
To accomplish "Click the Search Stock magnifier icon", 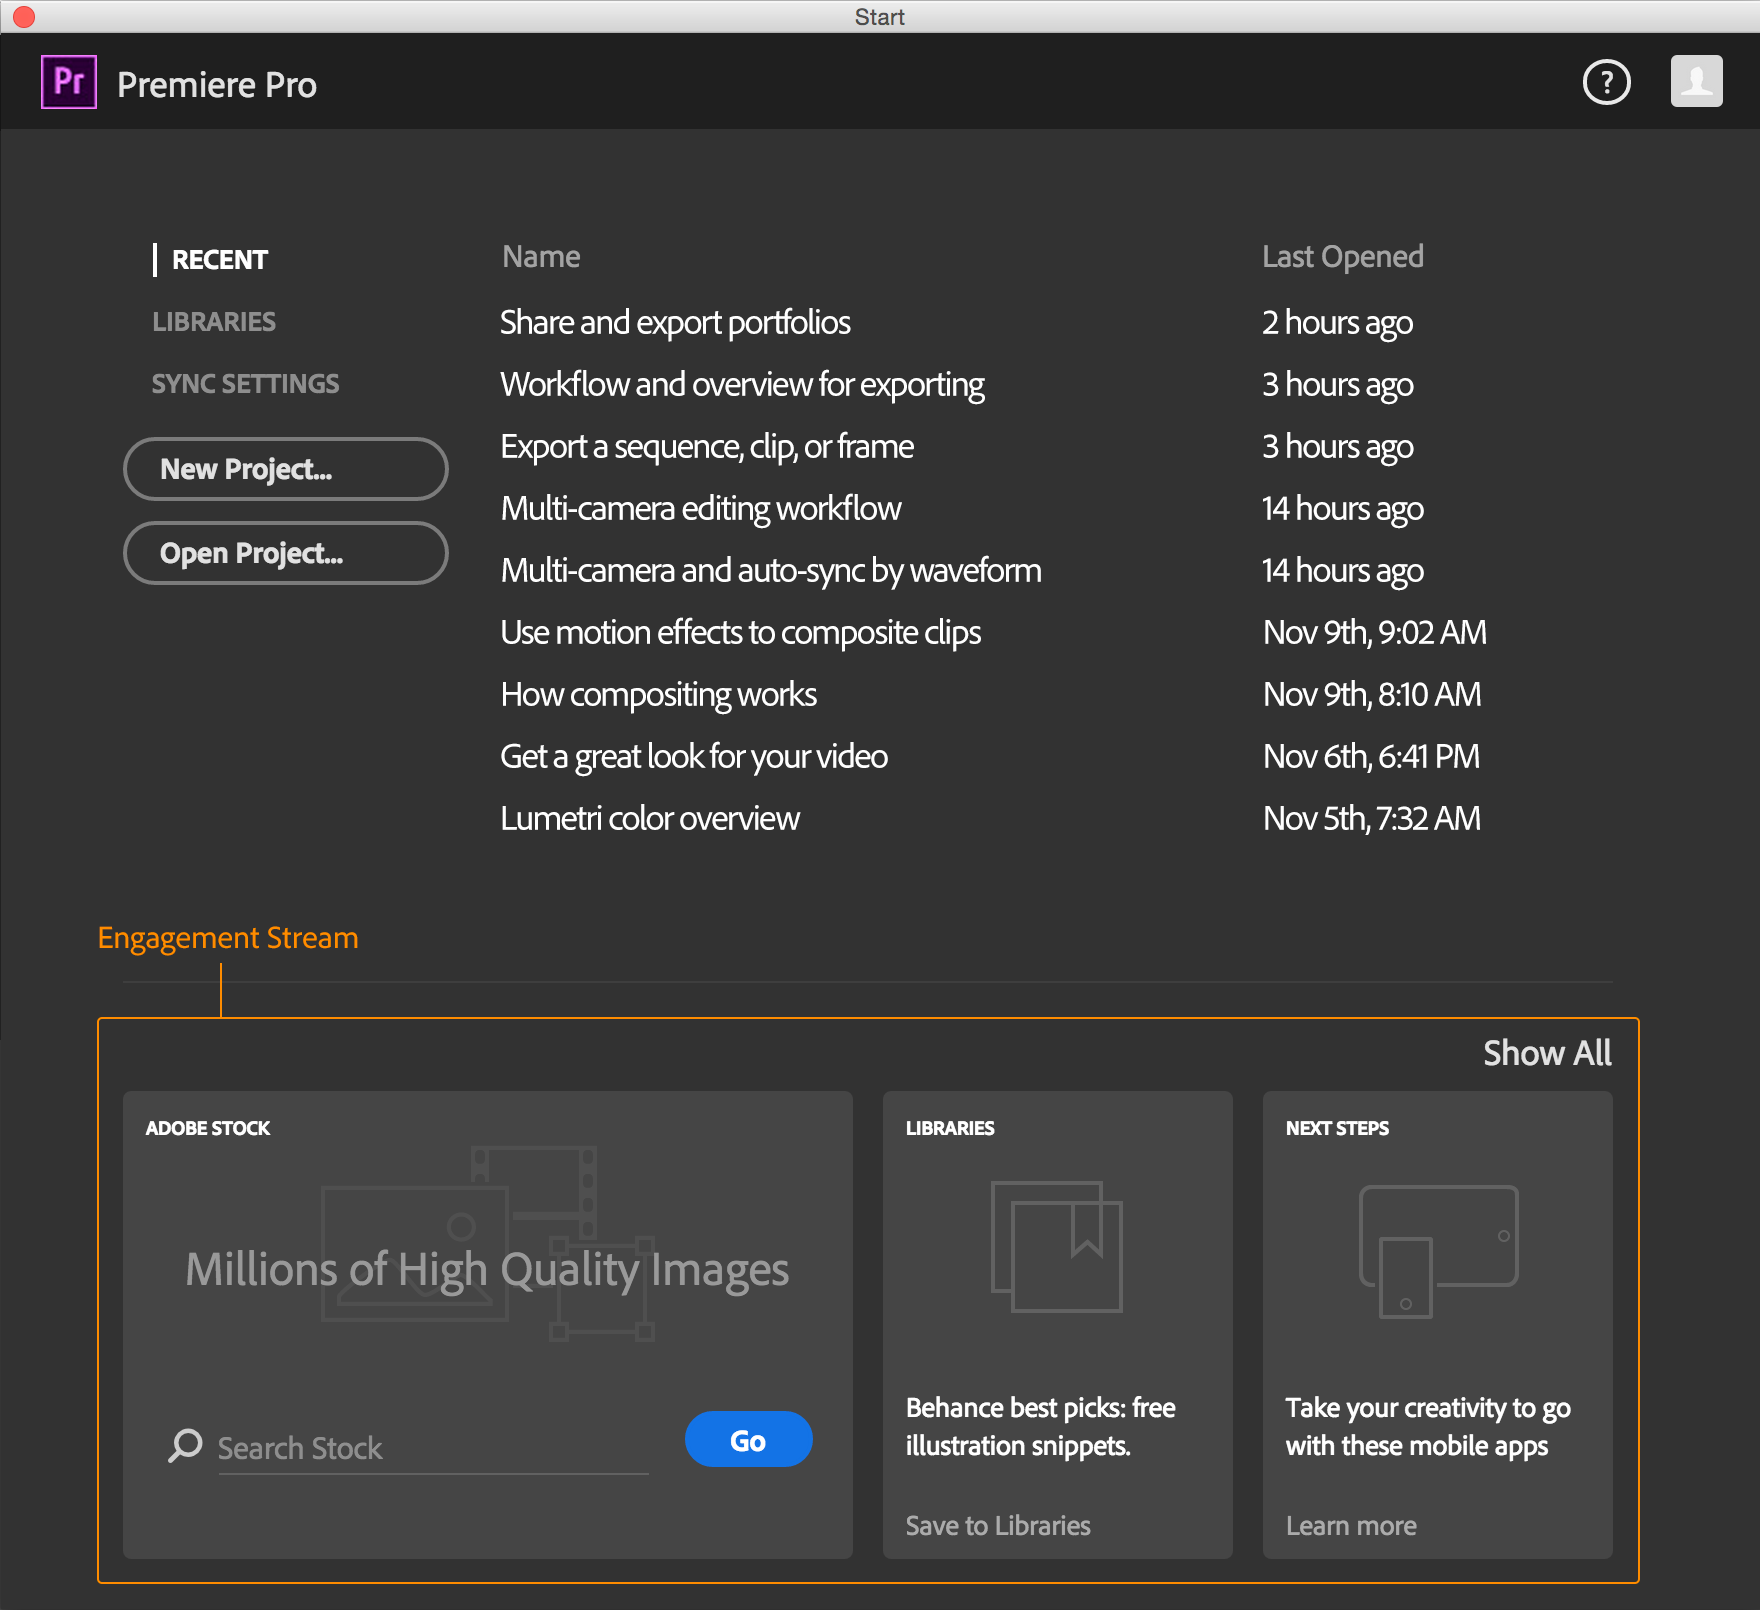I will [x=185, y=1445].
